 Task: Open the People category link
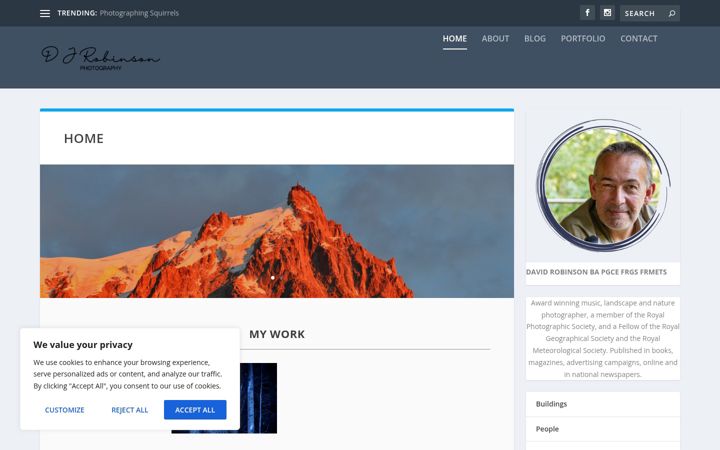tap(547, 429)
